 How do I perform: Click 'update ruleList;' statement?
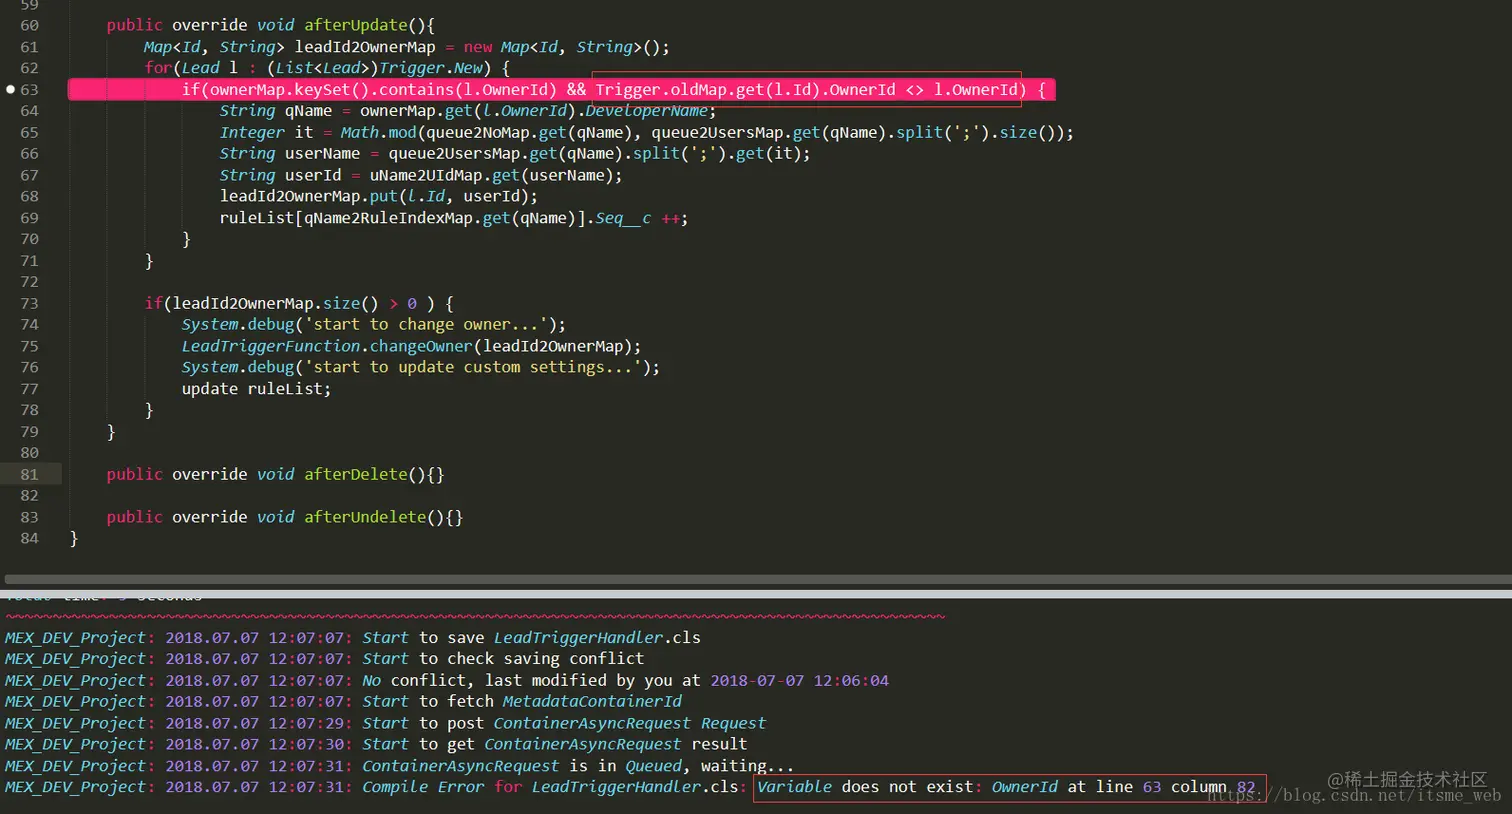tap(256, 389)
